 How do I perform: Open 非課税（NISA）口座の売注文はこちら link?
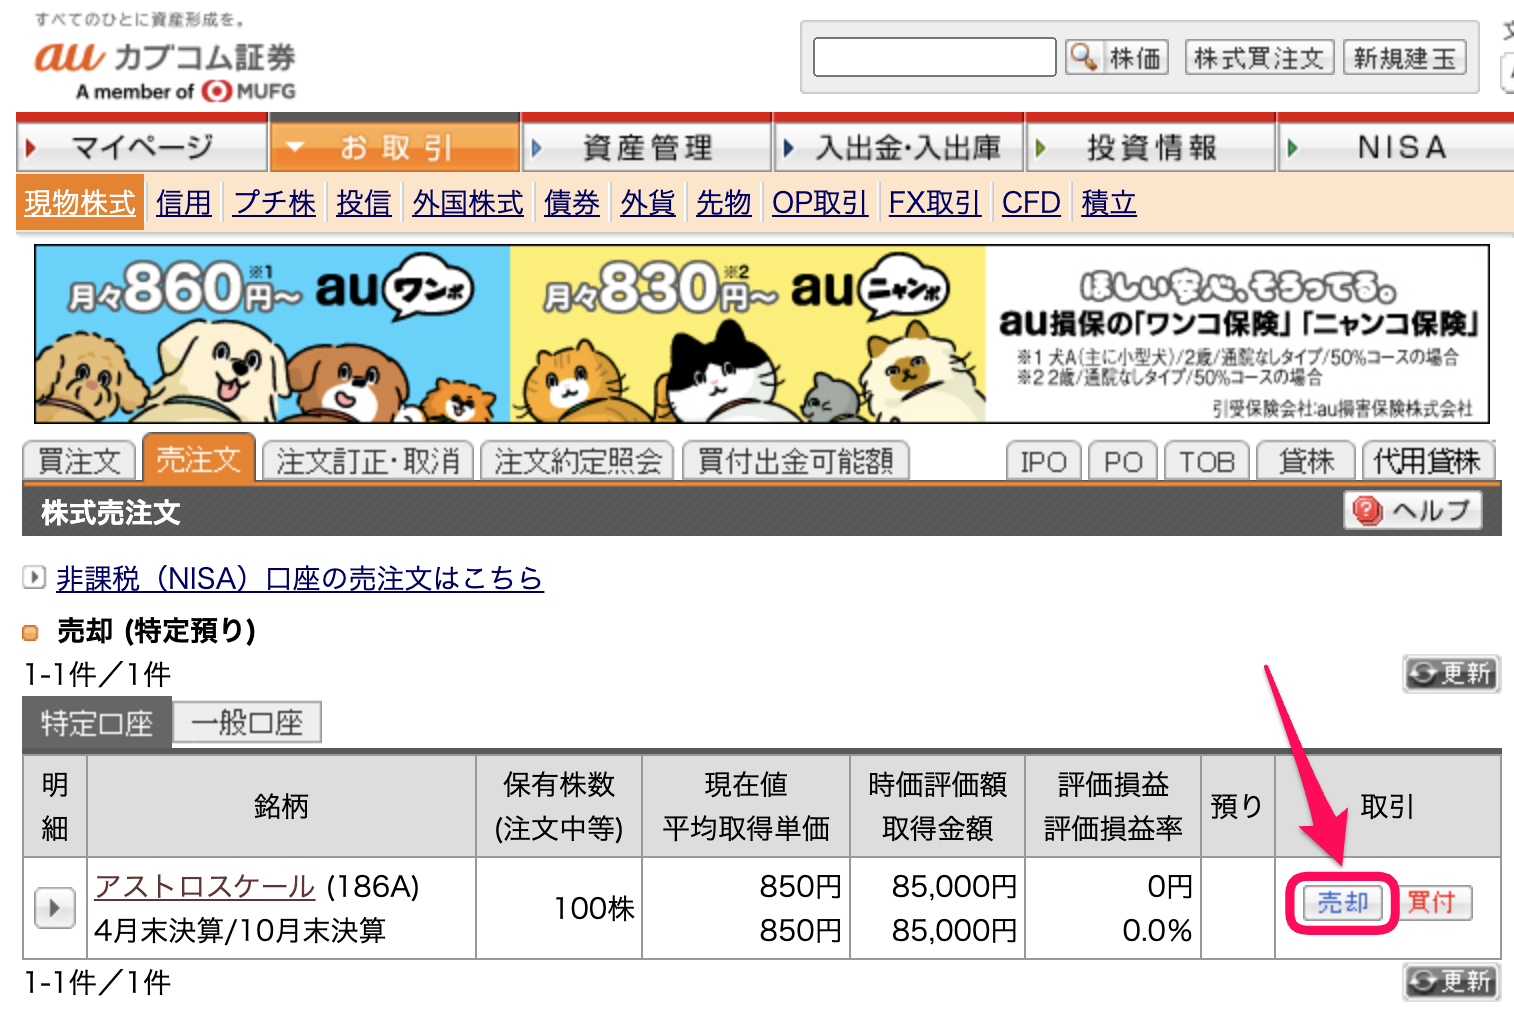click(x=300, y=578)
